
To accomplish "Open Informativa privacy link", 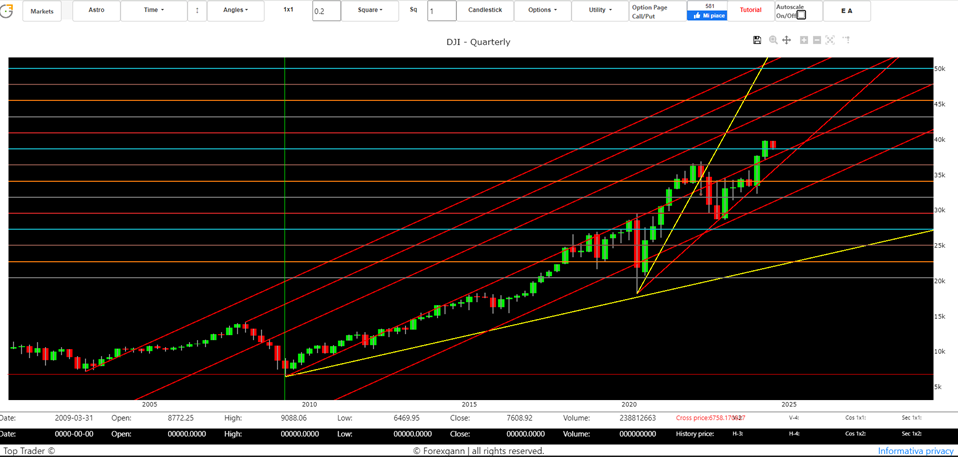I will coord(915,451).
